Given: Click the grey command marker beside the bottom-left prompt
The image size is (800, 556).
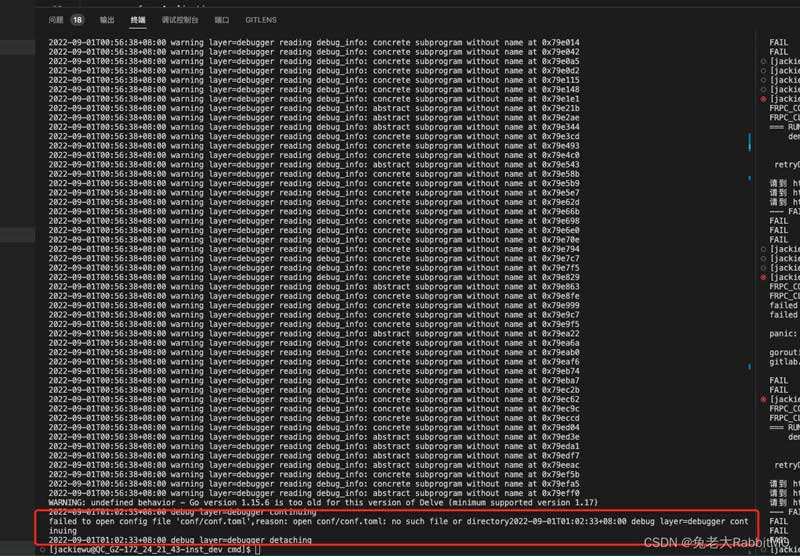Looking at the screenshot, I should tap(41, 550).
